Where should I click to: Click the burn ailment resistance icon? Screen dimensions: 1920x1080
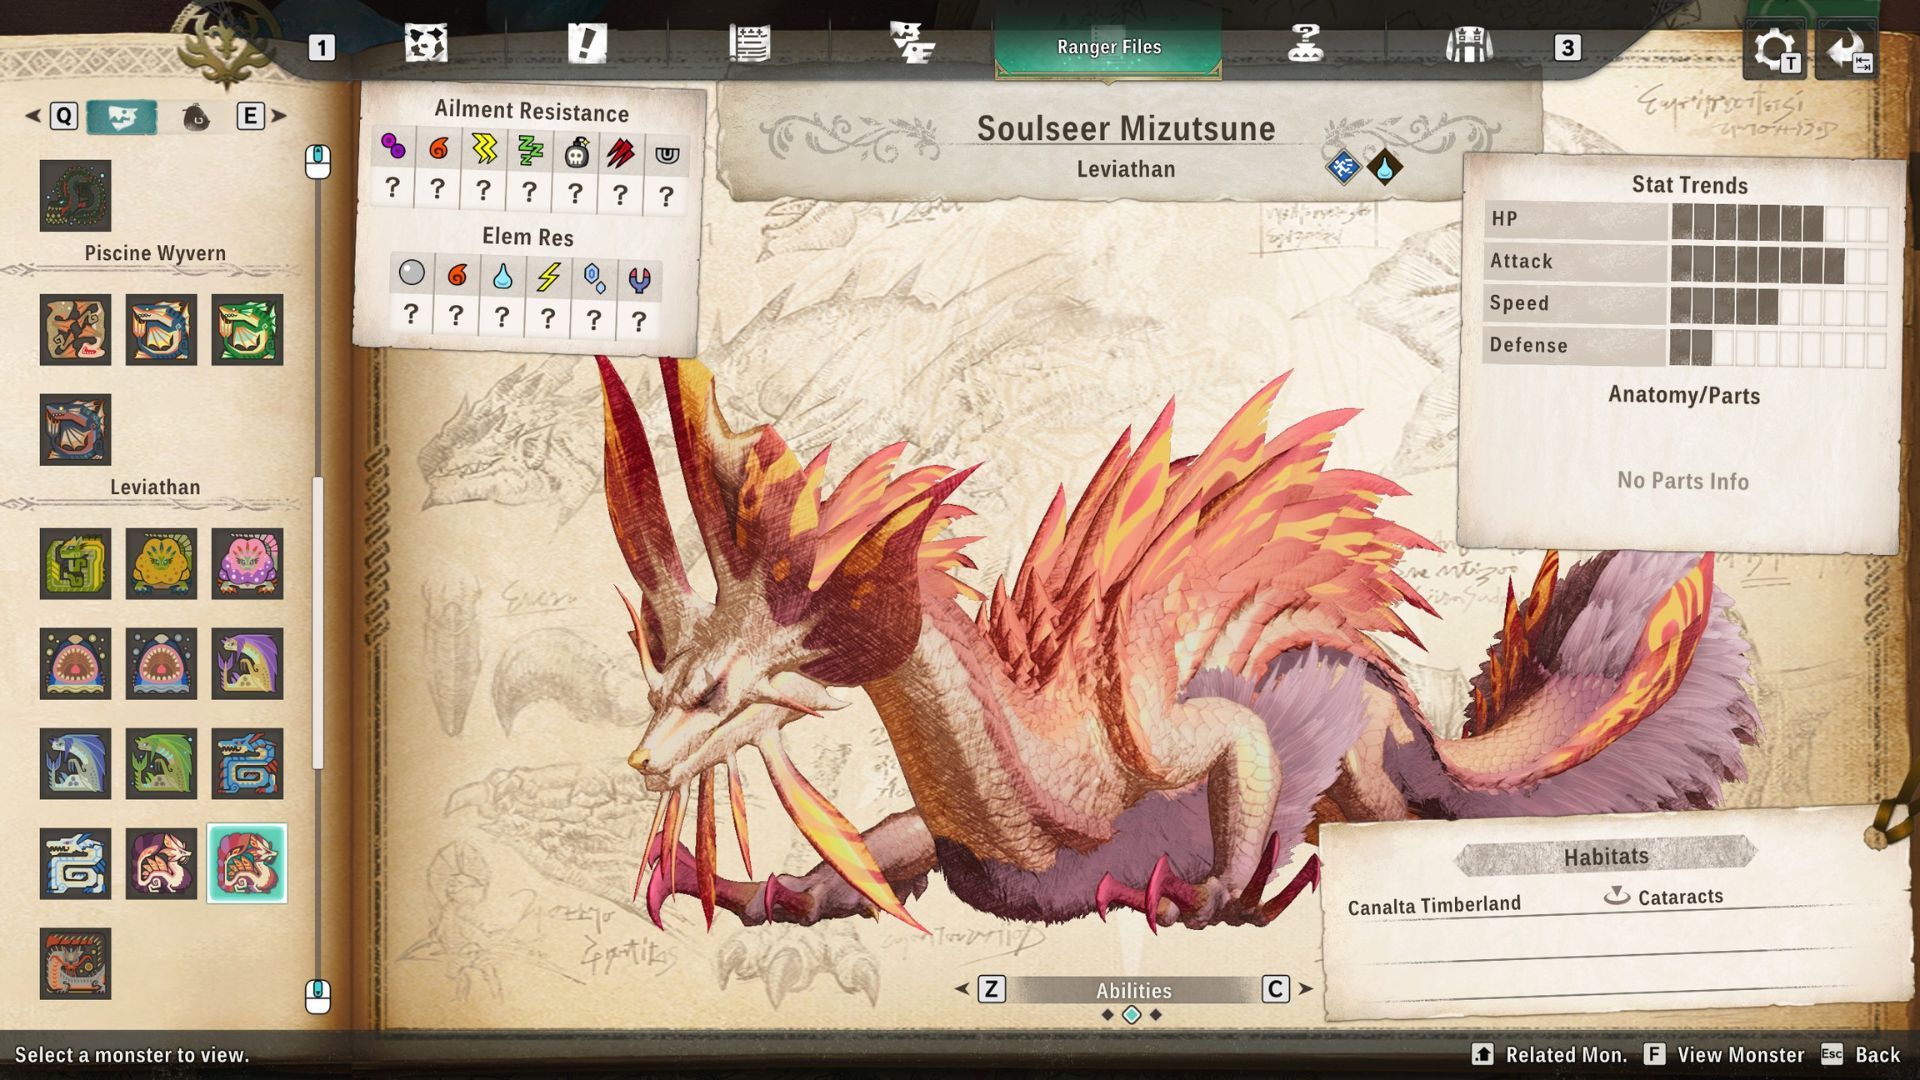click(438, 149)
